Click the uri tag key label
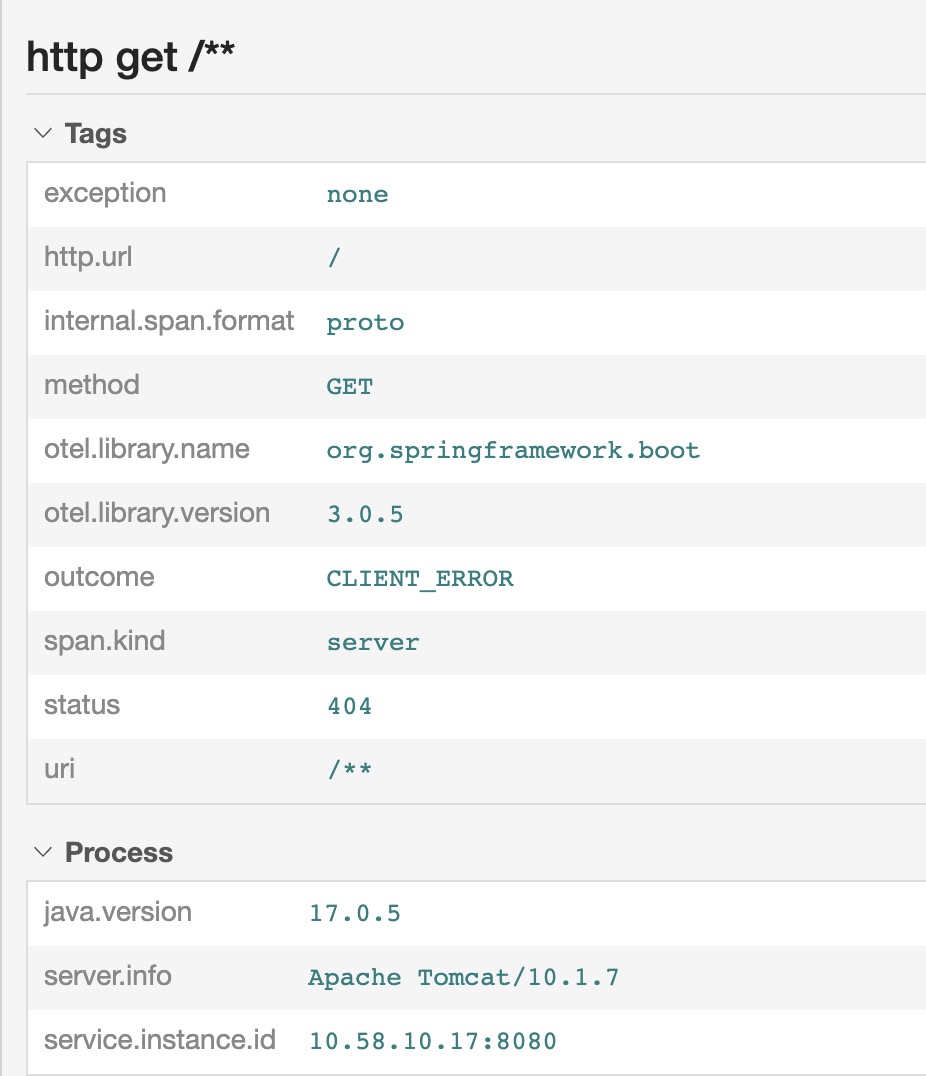 [59, 769]
